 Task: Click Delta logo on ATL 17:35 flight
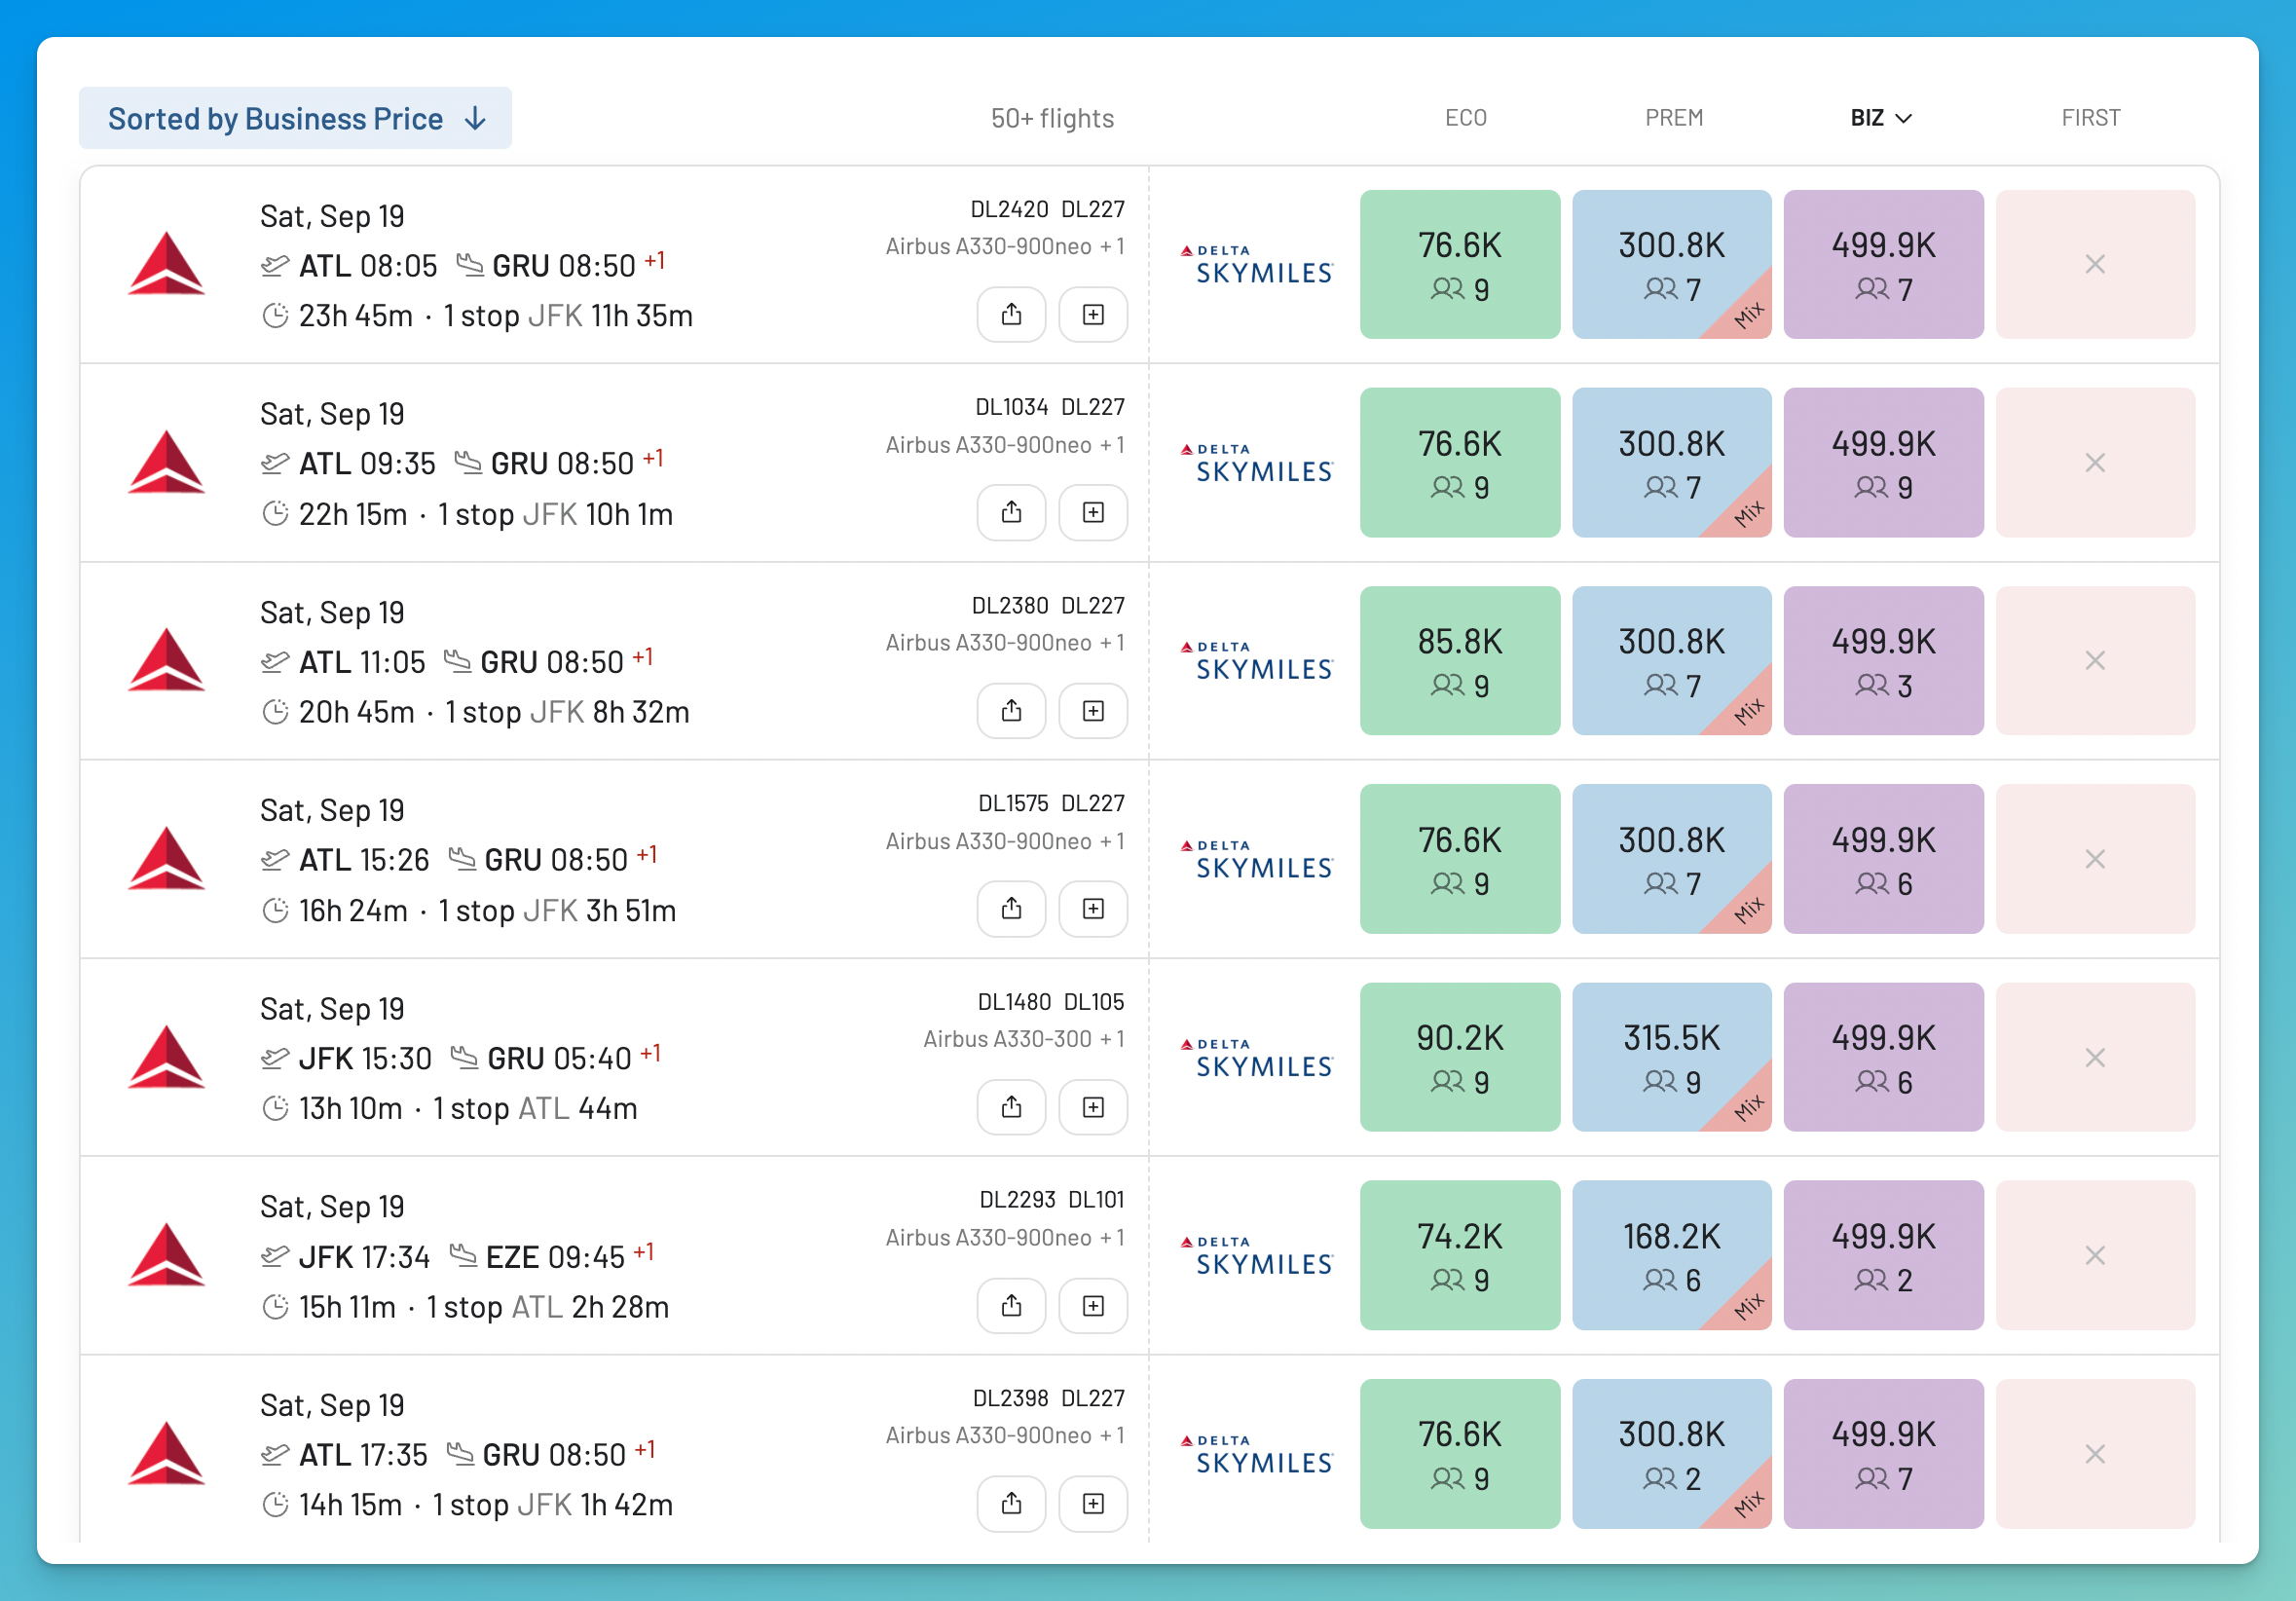point(166,1453)
